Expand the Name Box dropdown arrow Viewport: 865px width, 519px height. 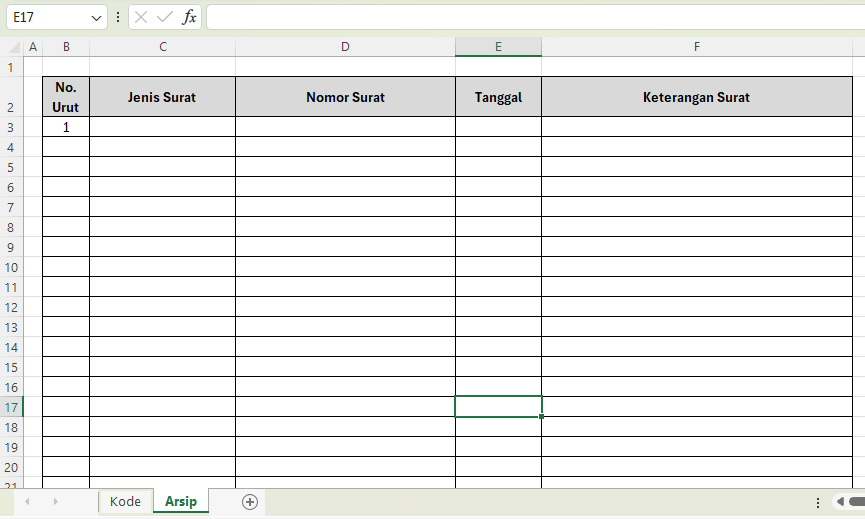point(96,18)
